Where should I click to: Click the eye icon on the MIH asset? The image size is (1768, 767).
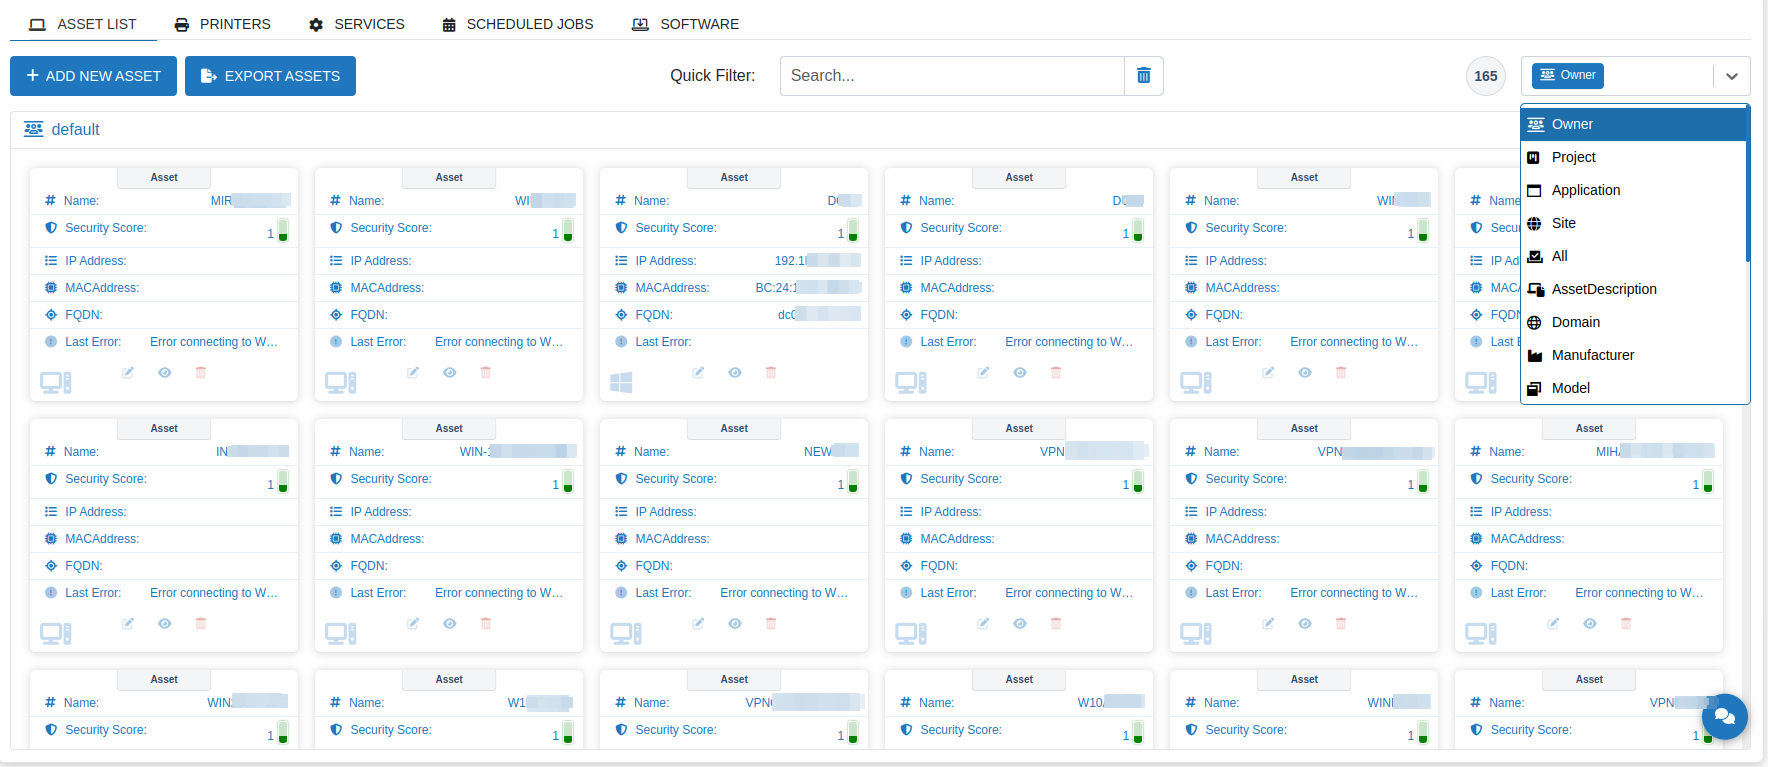tap(1589, 623)
